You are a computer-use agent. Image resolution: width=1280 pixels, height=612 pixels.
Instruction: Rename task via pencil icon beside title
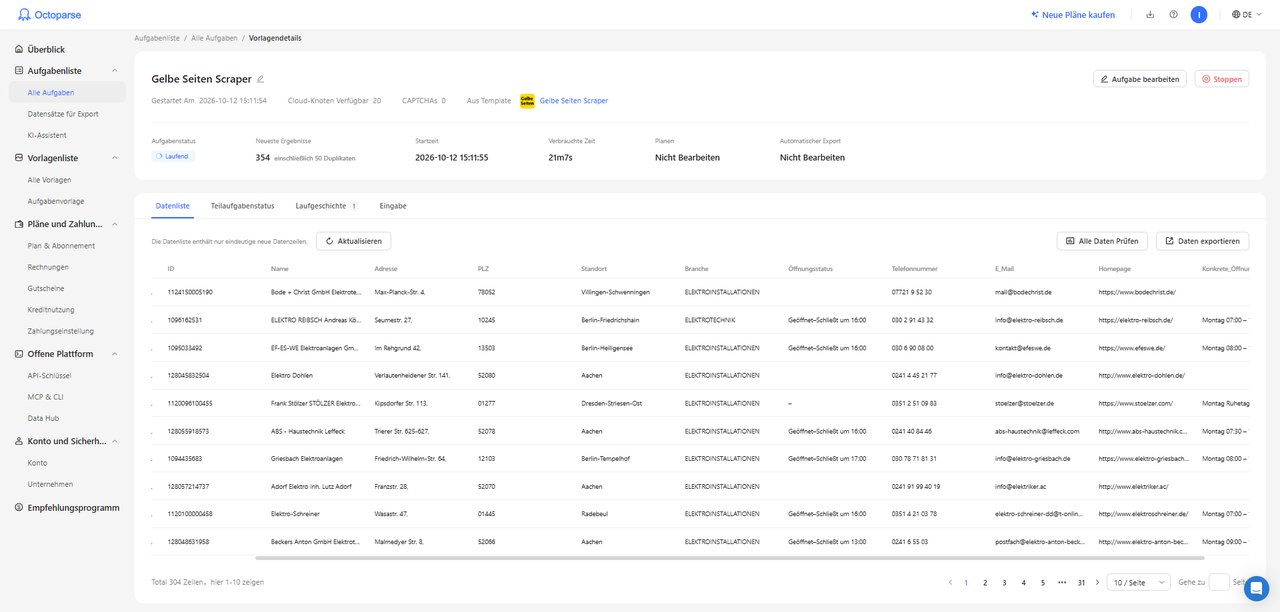[x=261, y=79]
